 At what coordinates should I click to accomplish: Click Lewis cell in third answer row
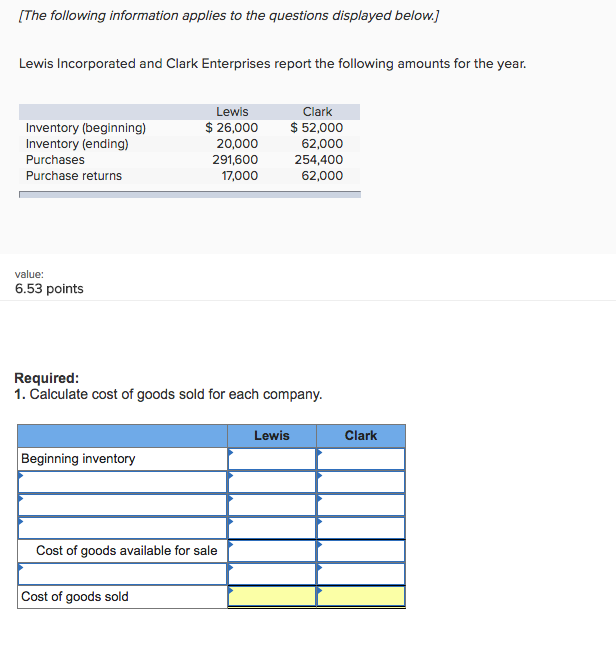pos(272,505)
